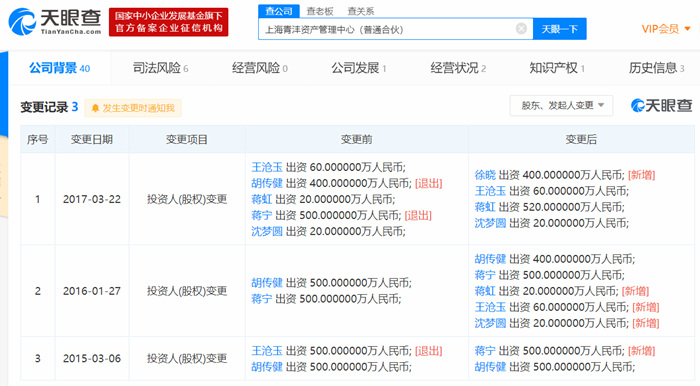Click the TianYanCha logo at top left
Viewport: 700px width, 386px height.
pos(55,21)
